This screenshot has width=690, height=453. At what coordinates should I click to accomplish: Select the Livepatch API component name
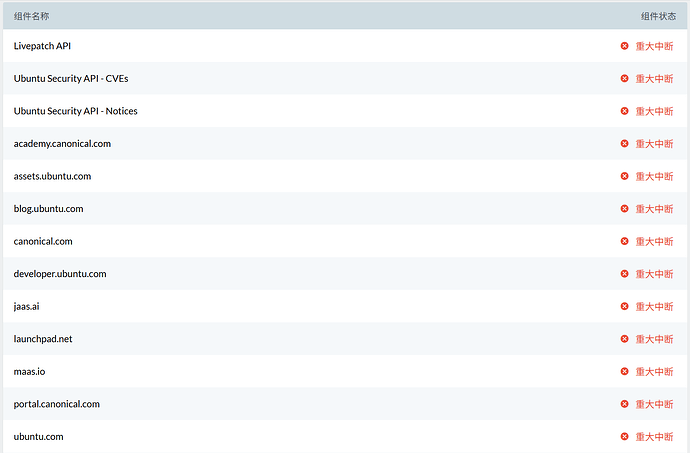coord(42,46)
